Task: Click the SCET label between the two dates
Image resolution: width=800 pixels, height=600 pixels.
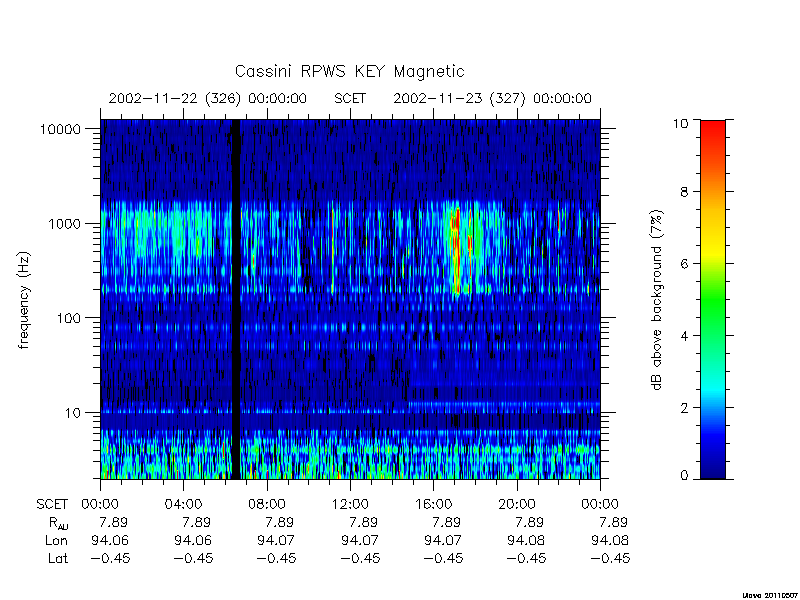Action: tap(350, 98)
